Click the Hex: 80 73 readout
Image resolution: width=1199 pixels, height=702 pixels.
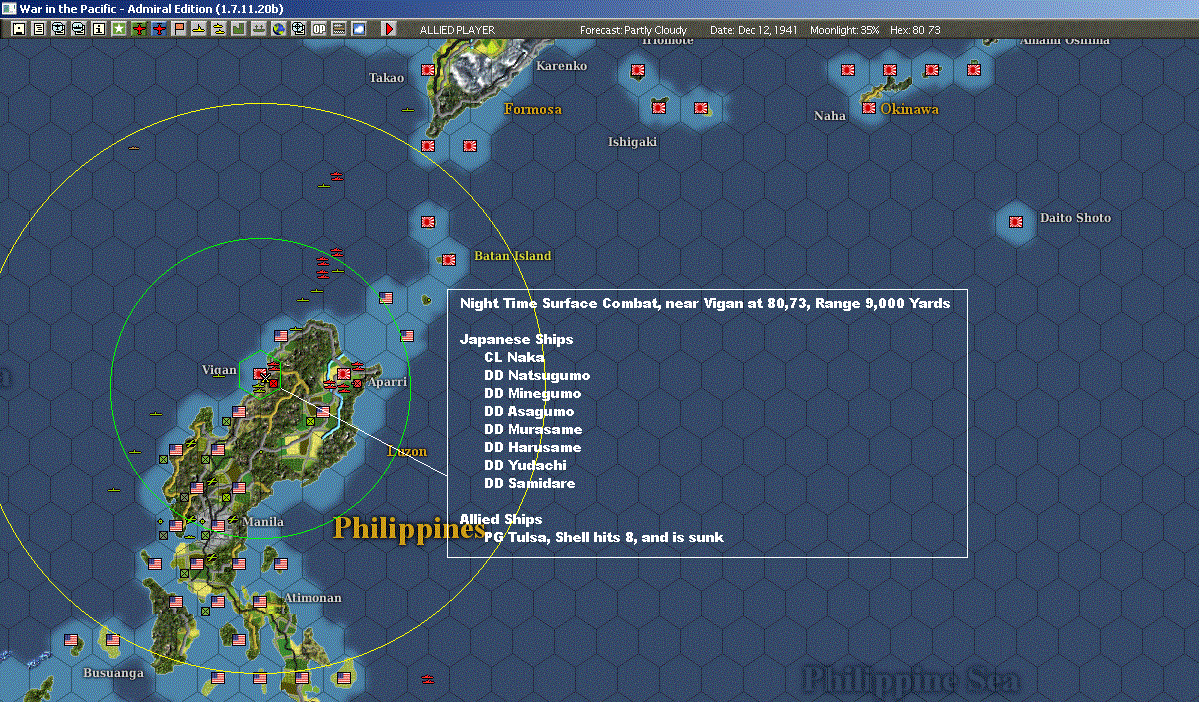(x=915, y=30)
